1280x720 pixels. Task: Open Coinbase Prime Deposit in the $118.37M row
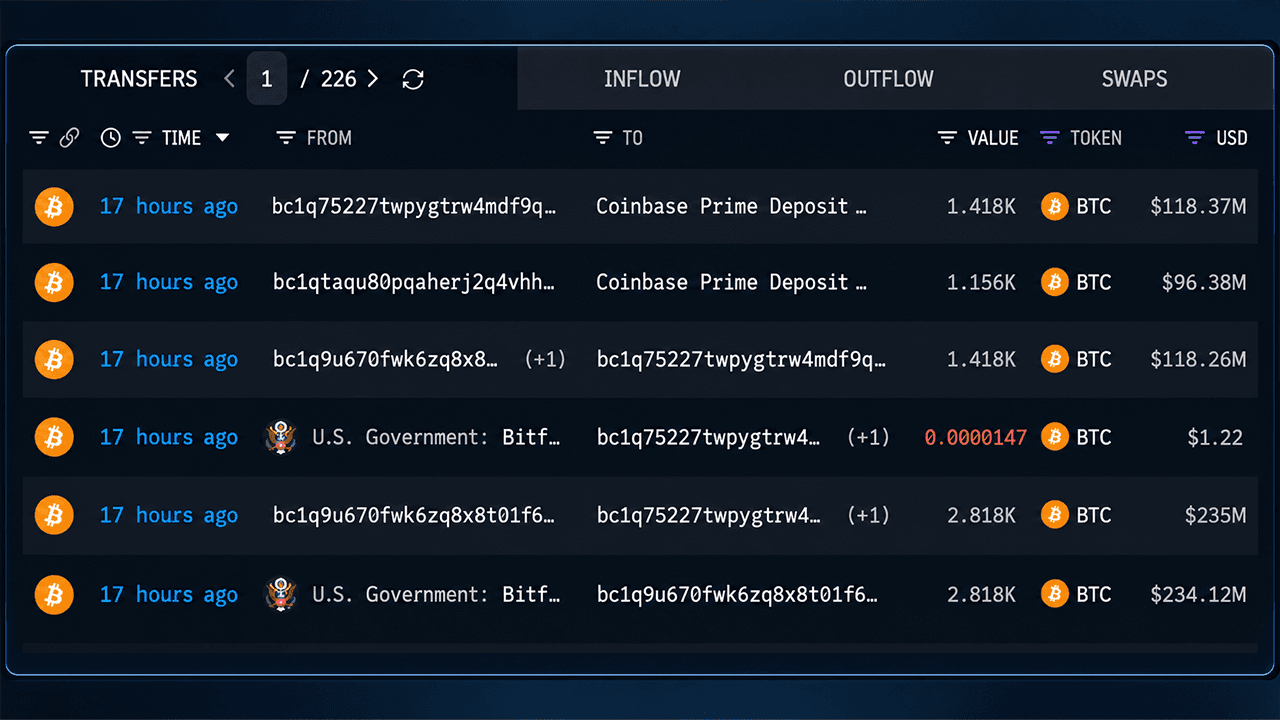[x=731, y=207]
